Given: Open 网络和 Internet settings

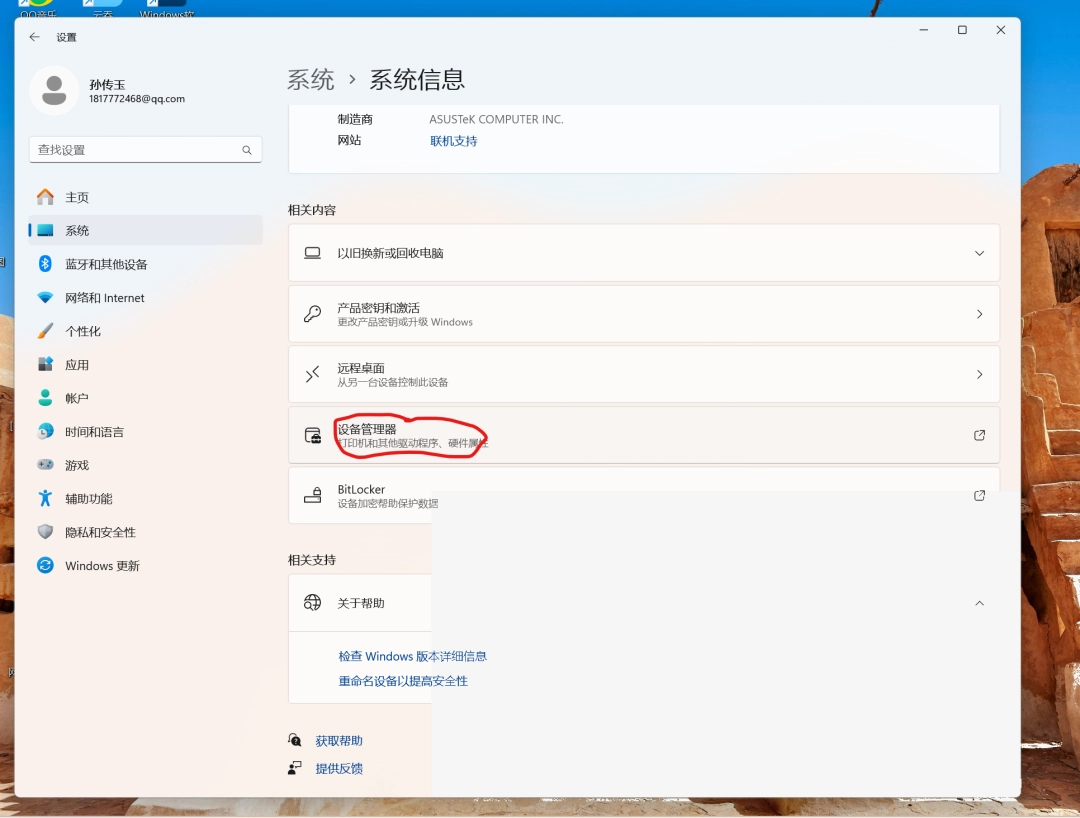Looking at the screenshot, I should (x=145, y=297).
